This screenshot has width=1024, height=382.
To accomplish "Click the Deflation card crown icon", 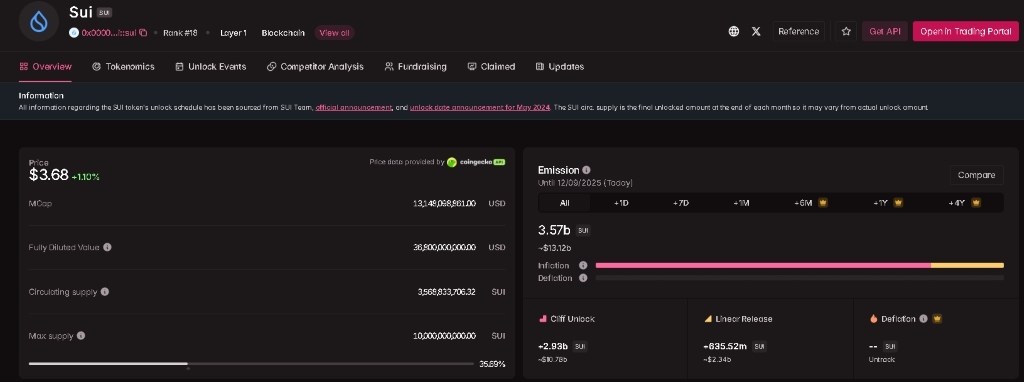I will pyautogui.click(x=938, y=319).
